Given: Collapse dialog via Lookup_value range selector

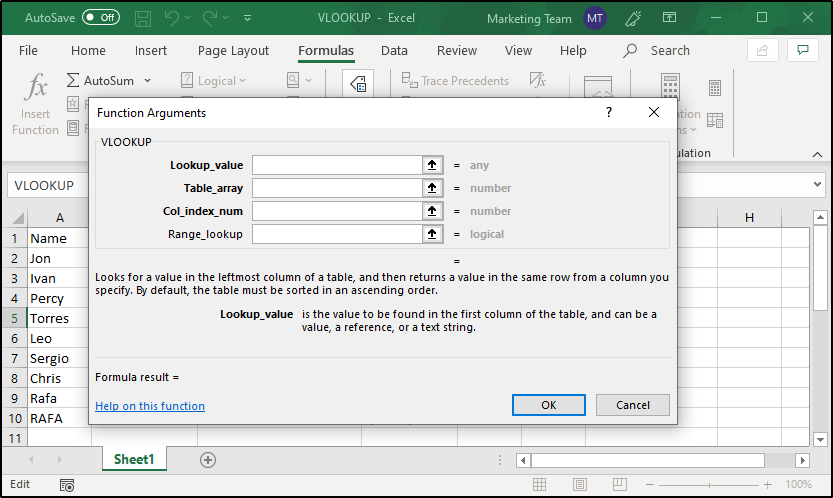Looking at the screenshot, I should (x=432, y=165).
